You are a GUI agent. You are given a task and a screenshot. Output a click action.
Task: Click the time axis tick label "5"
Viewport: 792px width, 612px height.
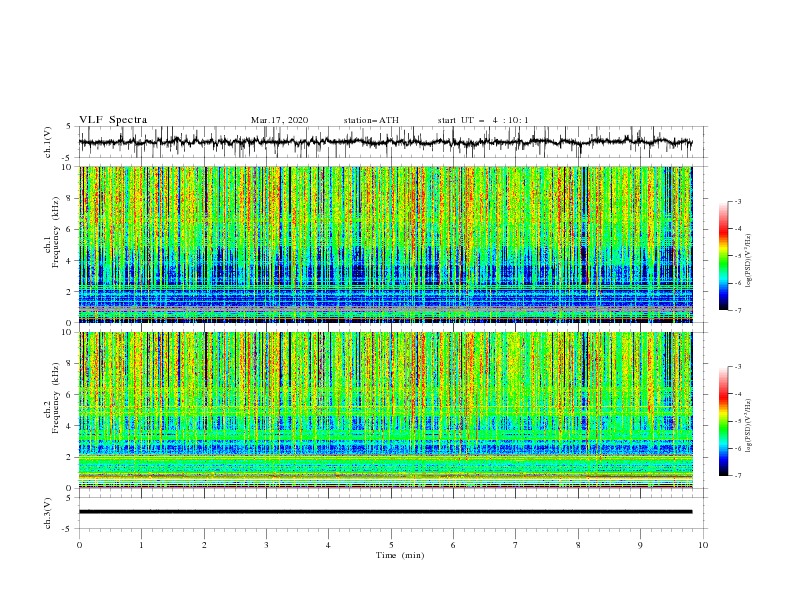tap(391, 545)
